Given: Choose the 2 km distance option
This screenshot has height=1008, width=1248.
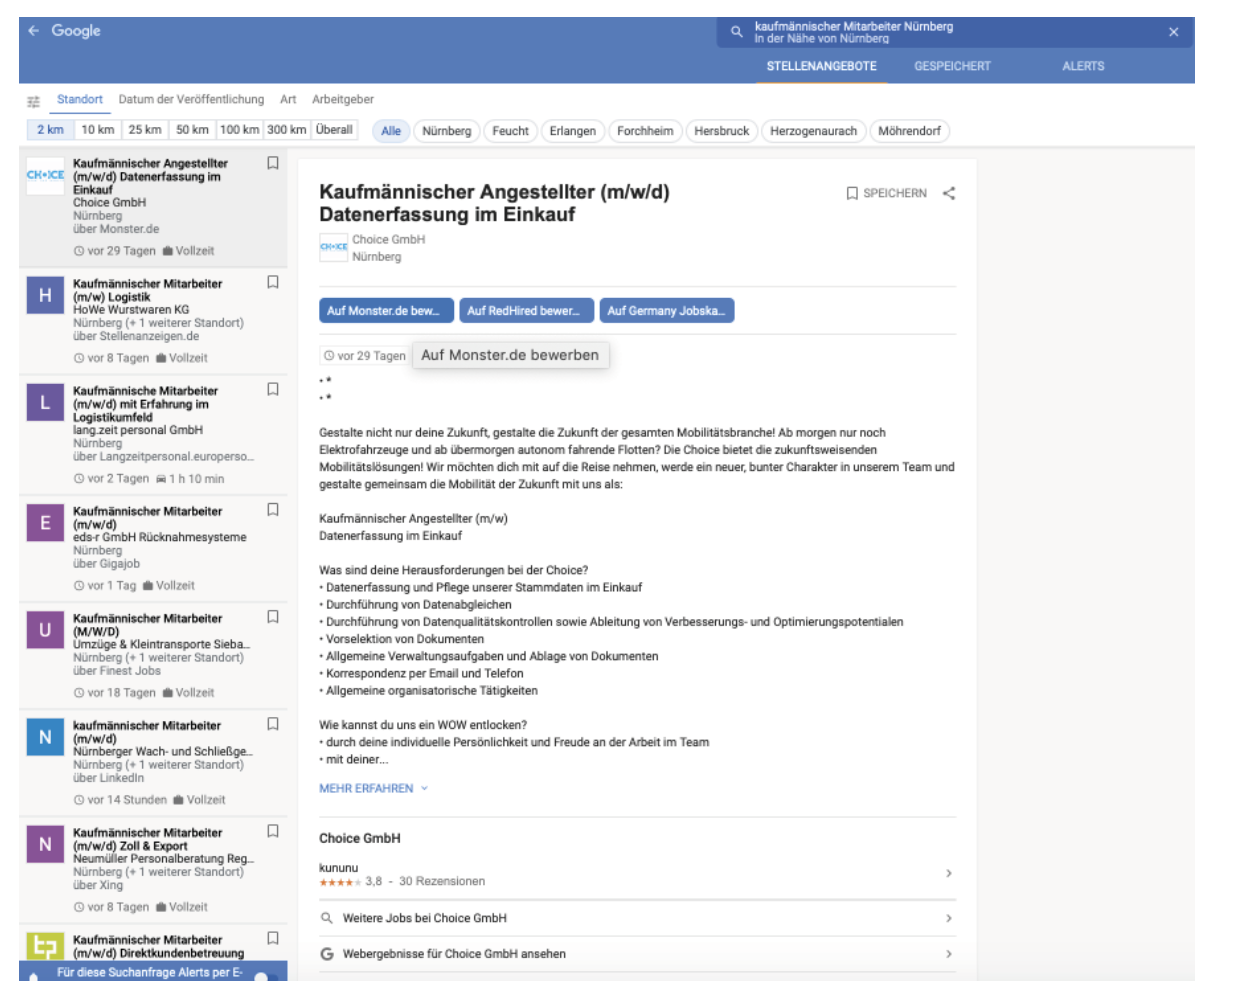Looking at the screenshot, I should [x=50, y=130].
